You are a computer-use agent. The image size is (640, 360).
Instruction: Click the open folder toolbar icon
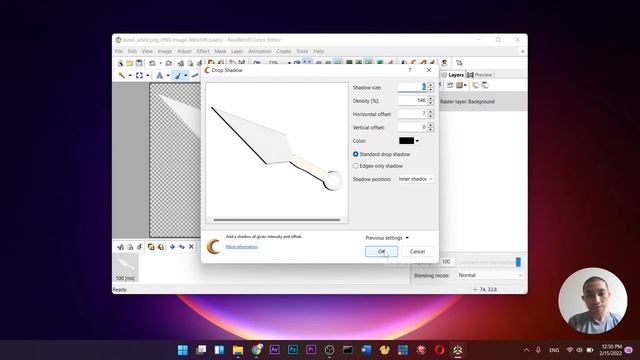click(x=130, y=63)
